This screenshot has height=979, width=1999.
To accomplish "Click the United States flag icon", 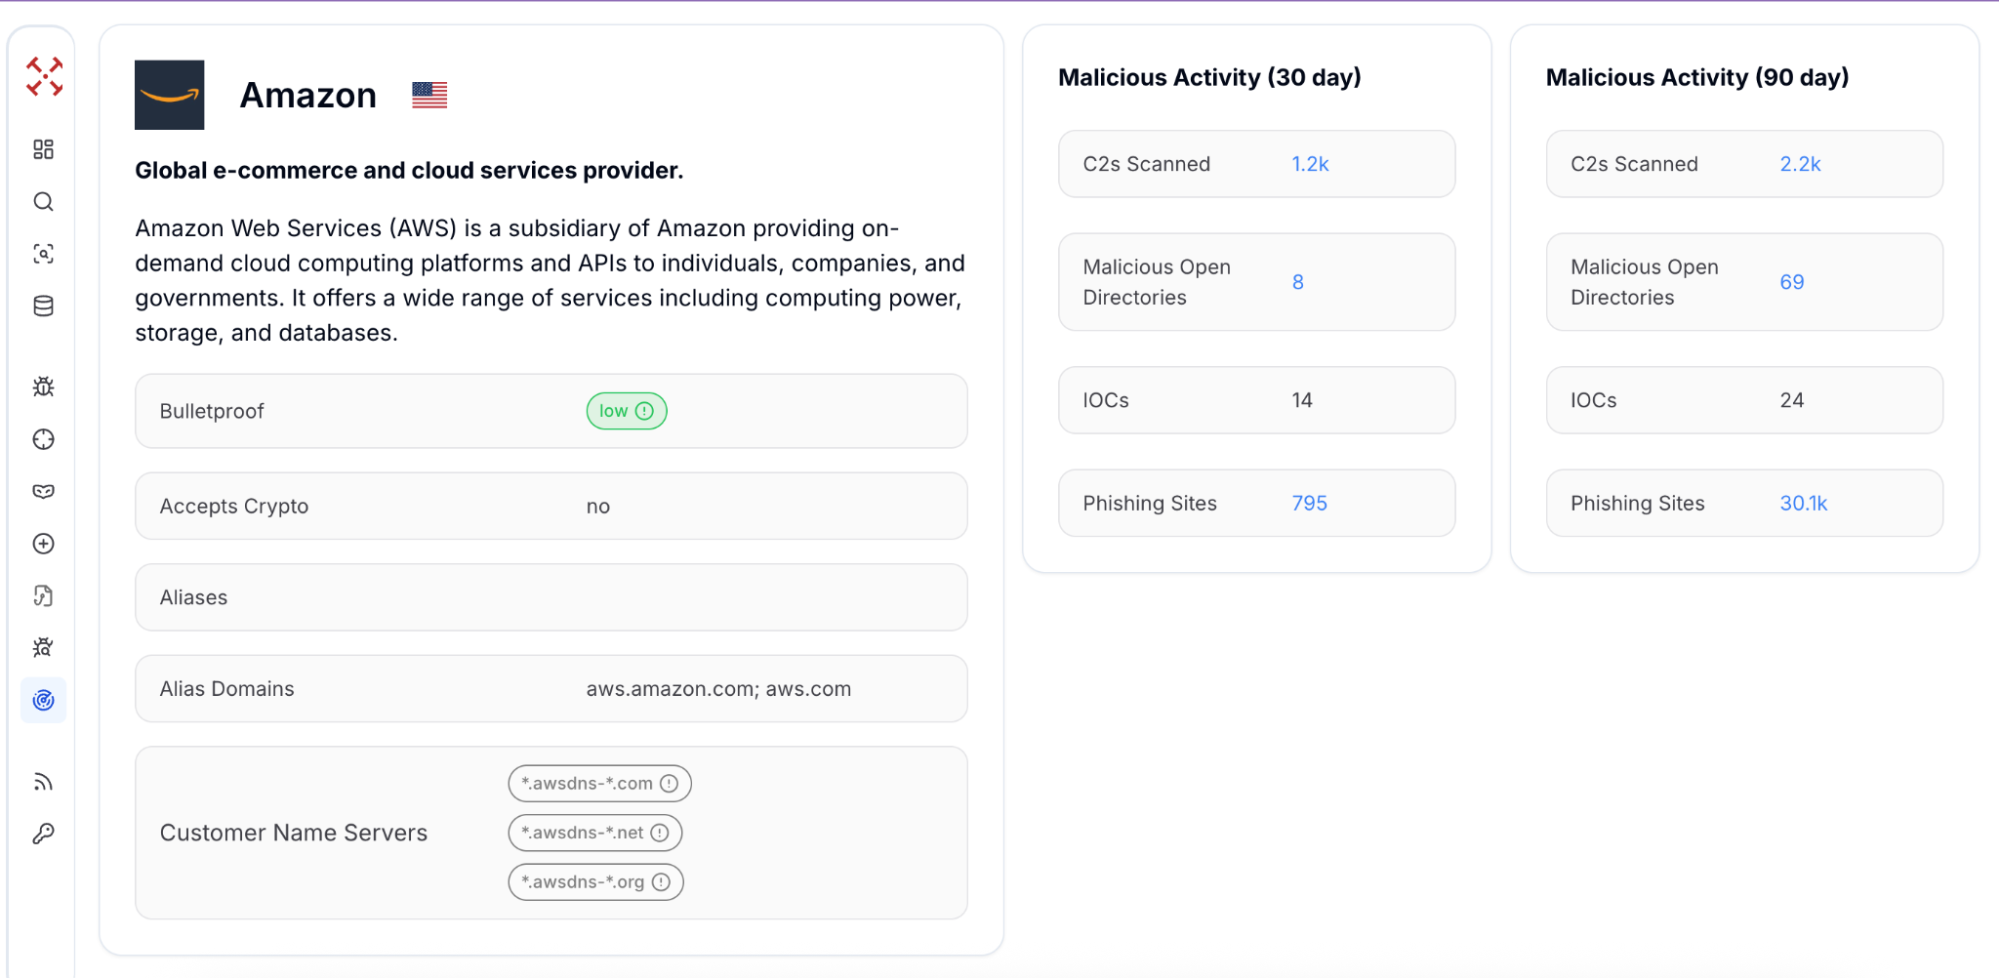I will (429, 96).
